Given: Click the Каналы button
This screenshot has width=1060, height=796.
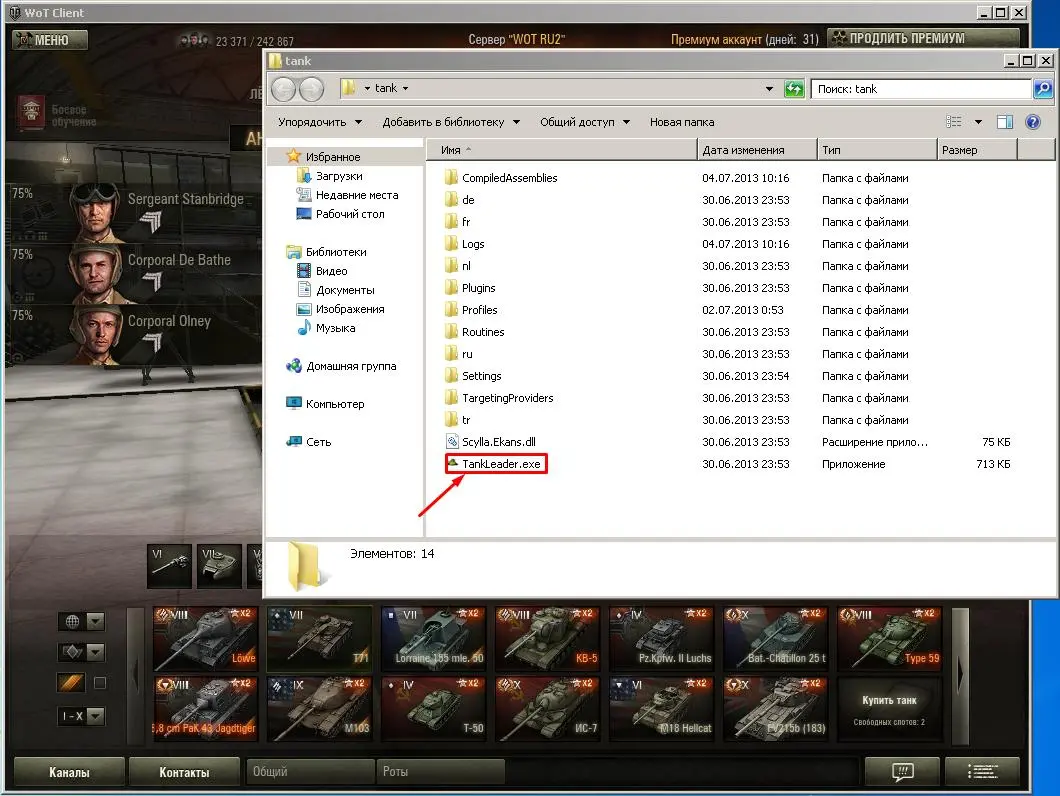Looking at the screenshot, I should pos(69,772).
